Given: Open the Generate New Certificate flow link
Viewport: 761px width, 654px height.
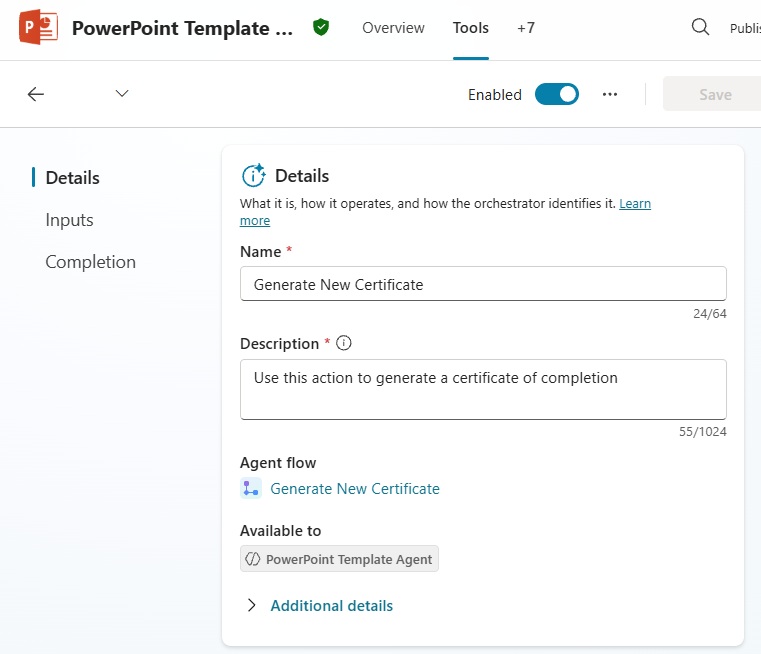Looking at the screenshot, I should [x=354, y=488].
